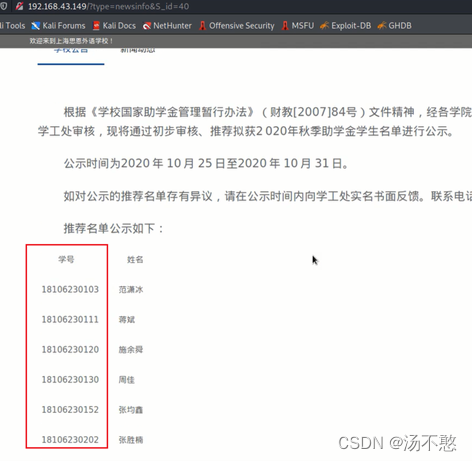This screenshot has height=461, width=472.
Task: Click the name next to 18106230202
Action: pos(131,440)
